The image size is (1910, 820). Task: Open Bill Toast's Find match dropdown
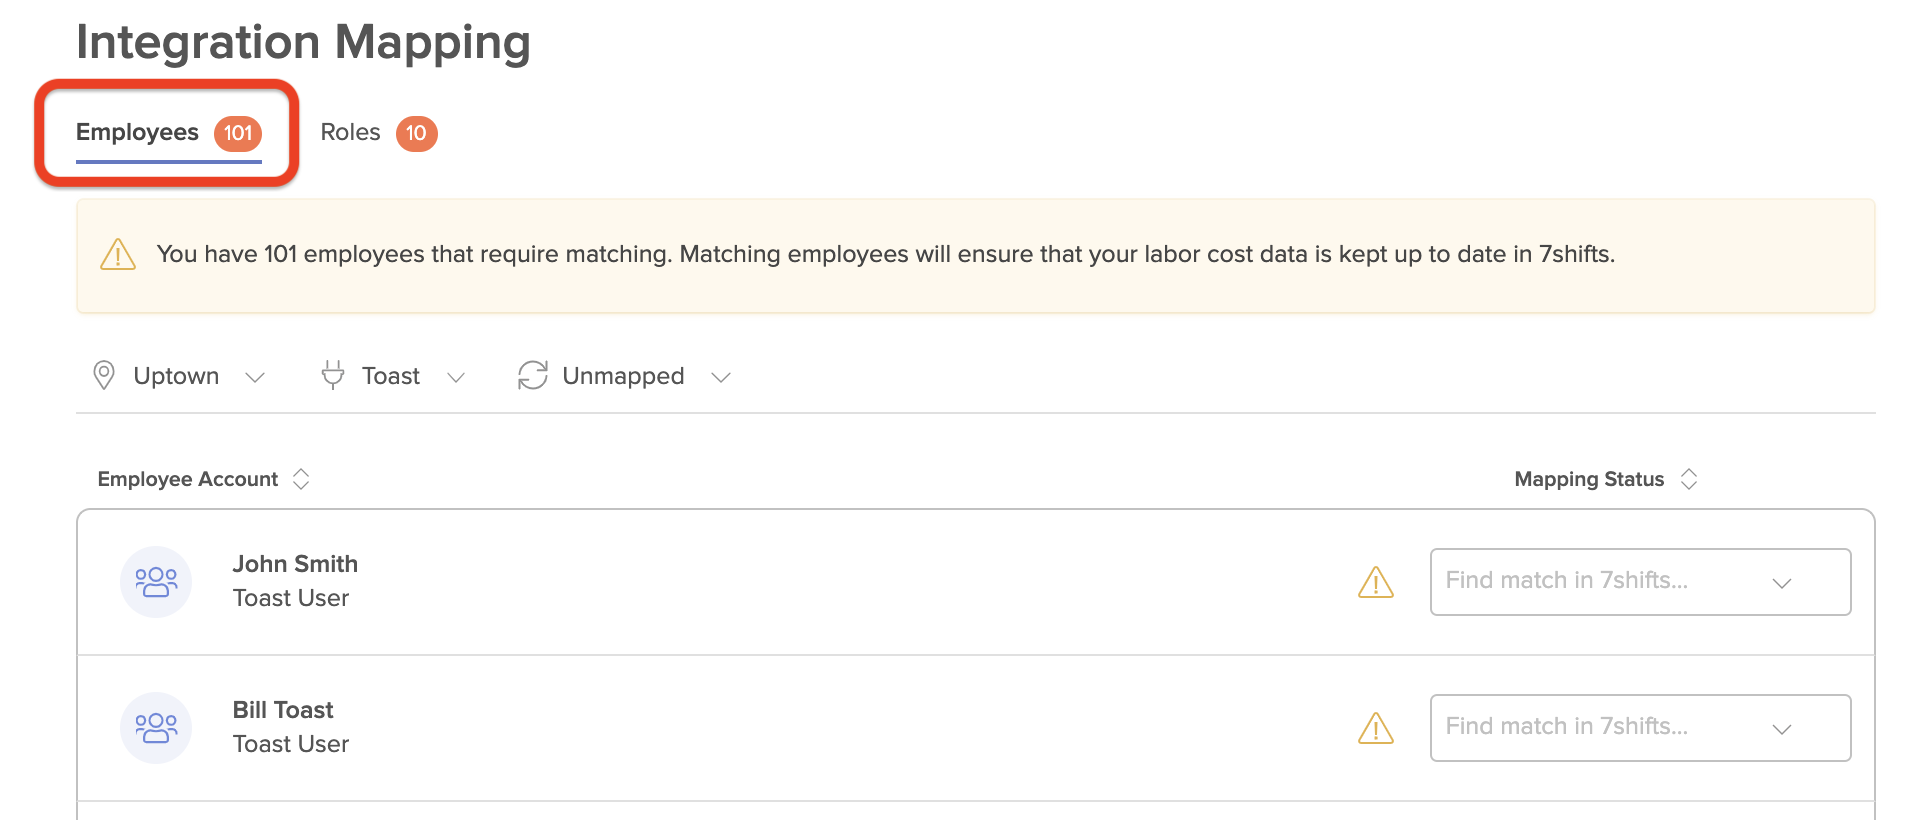pos(1640,728)
